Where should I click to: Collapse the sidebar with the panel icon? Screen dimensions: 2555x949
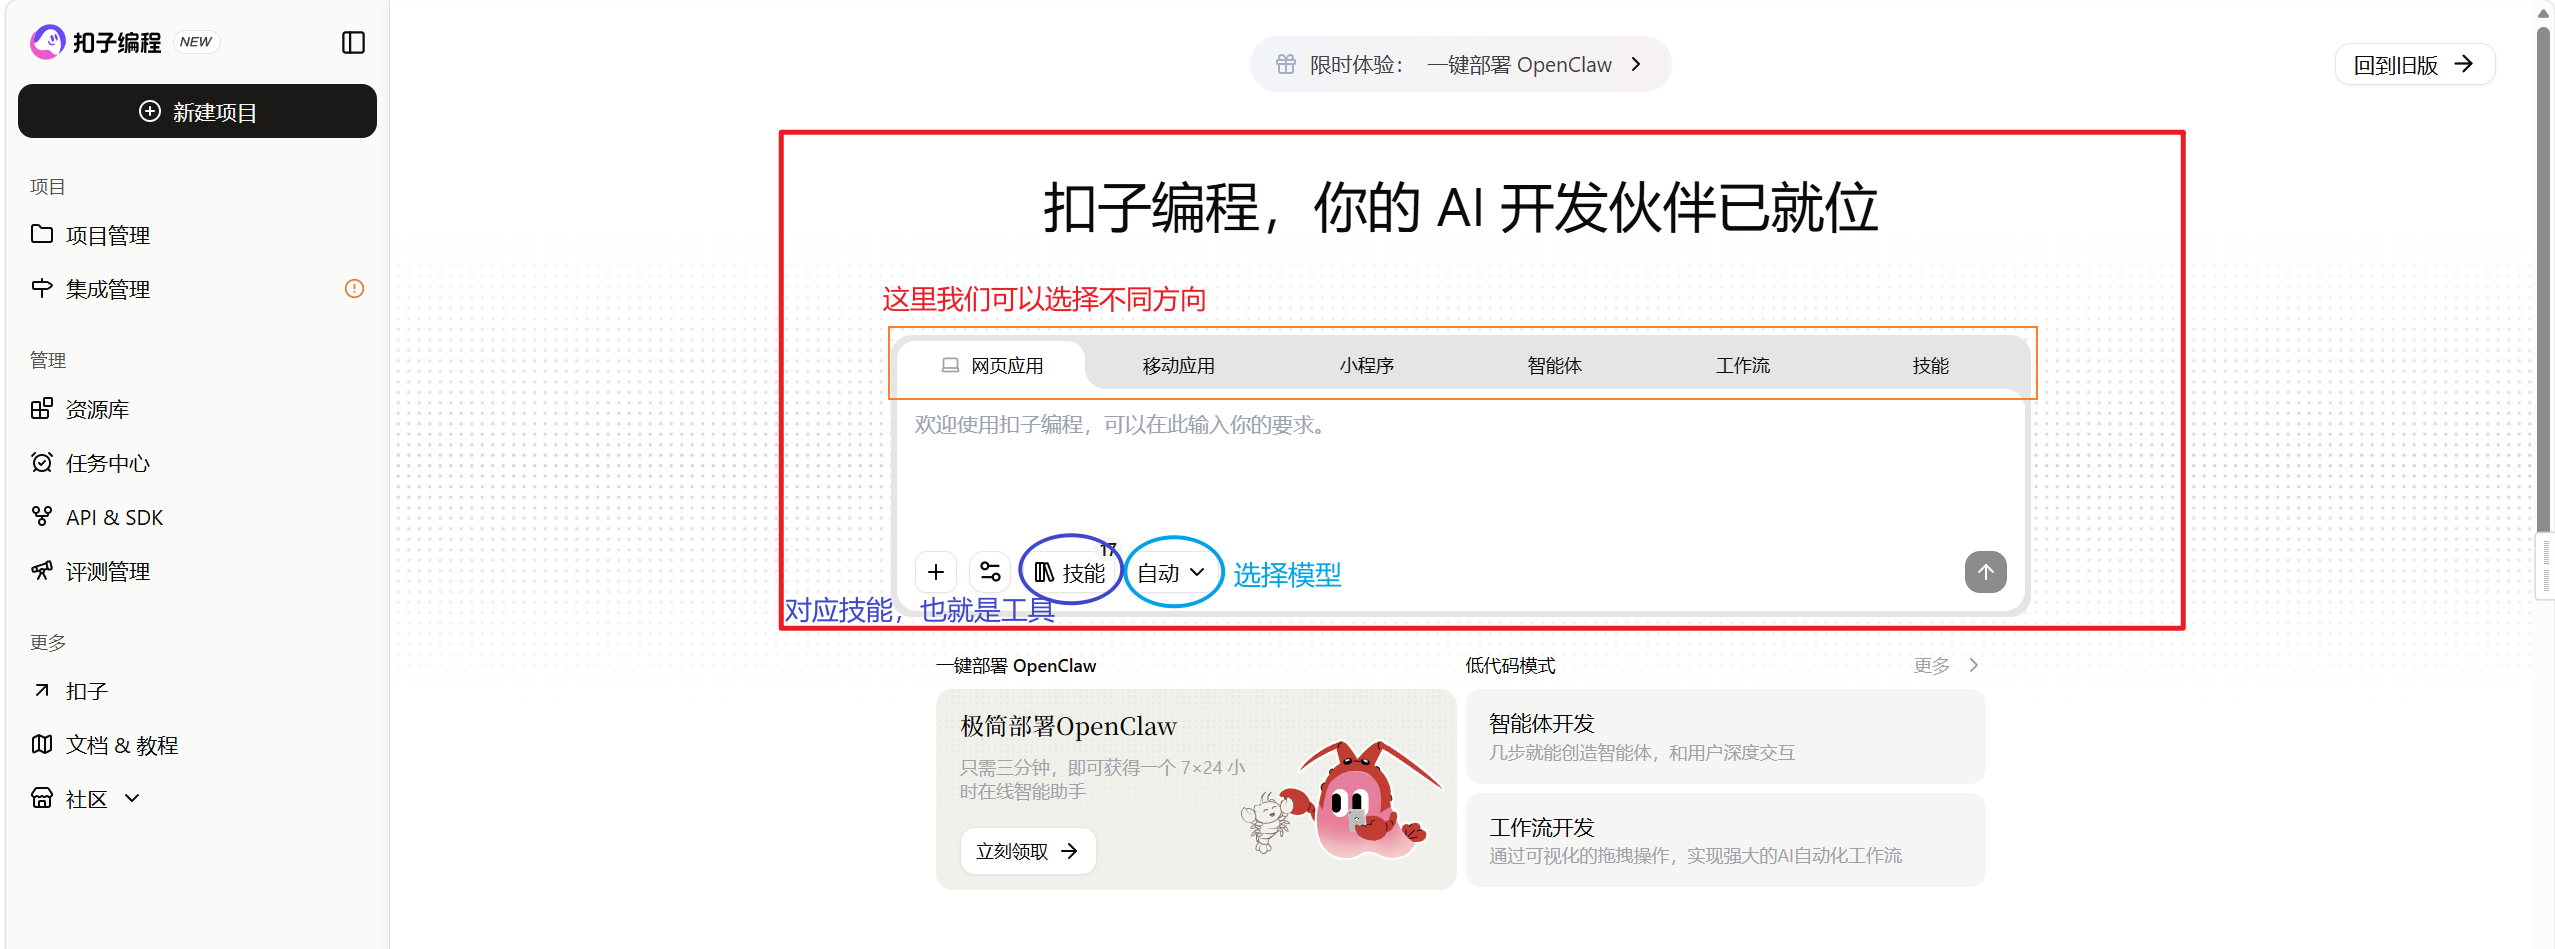pyautogui.click(x=353, y=42)
